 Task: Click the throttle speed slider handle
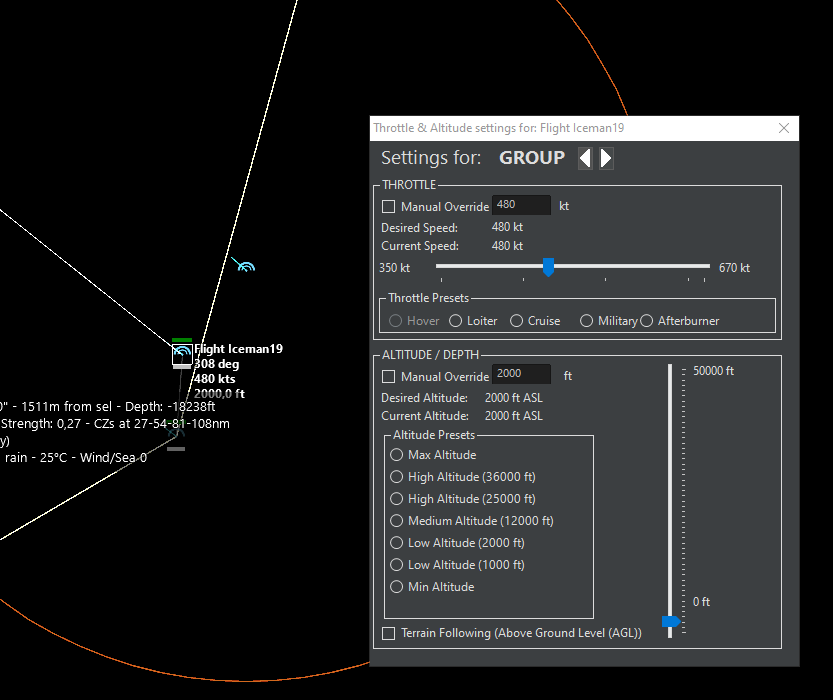click(548, 267)
